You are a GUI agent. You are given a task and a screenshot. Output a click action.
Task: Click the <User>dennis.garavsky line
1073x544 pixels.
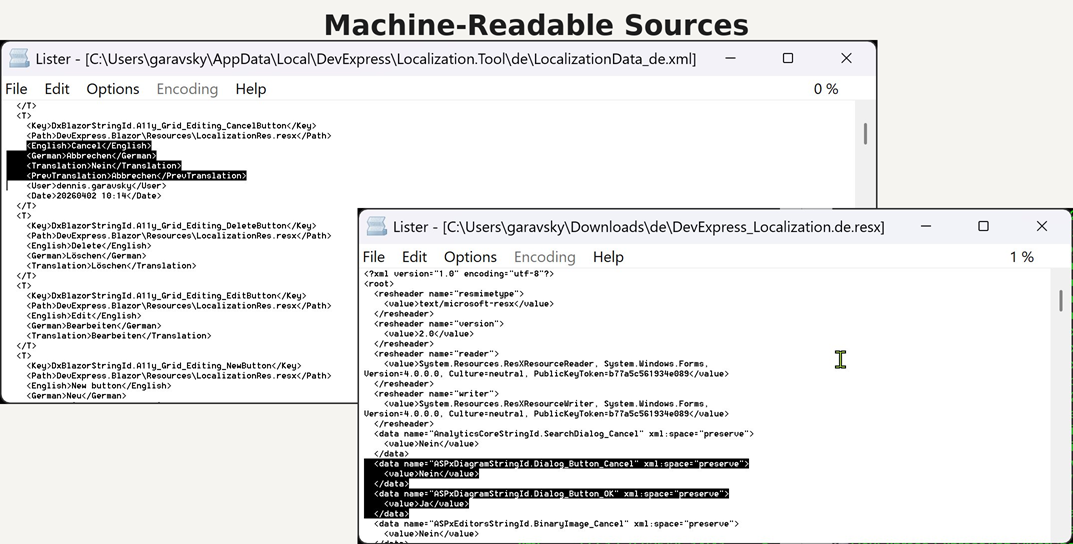[96, 185]
